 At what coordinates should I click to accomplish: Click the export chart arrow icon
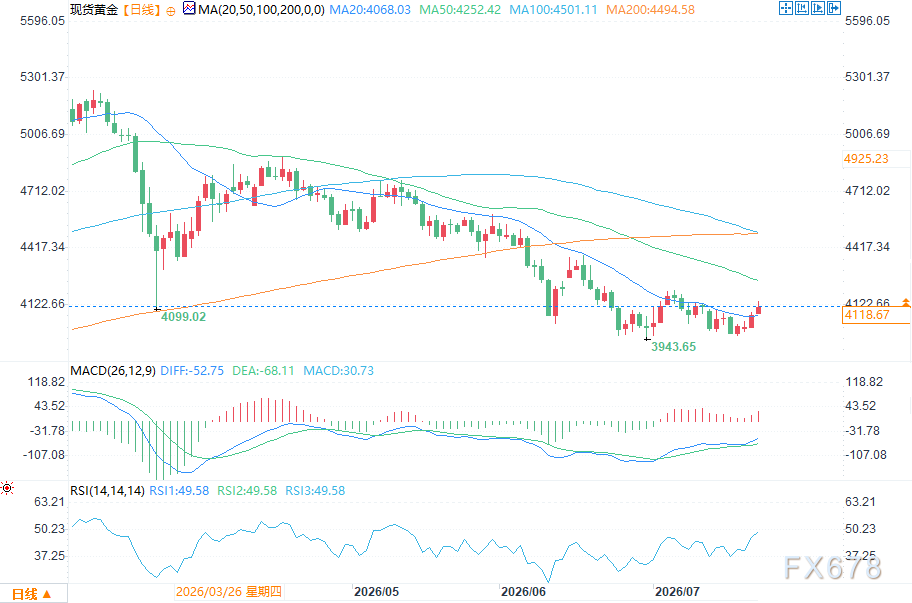click(834, 8)
